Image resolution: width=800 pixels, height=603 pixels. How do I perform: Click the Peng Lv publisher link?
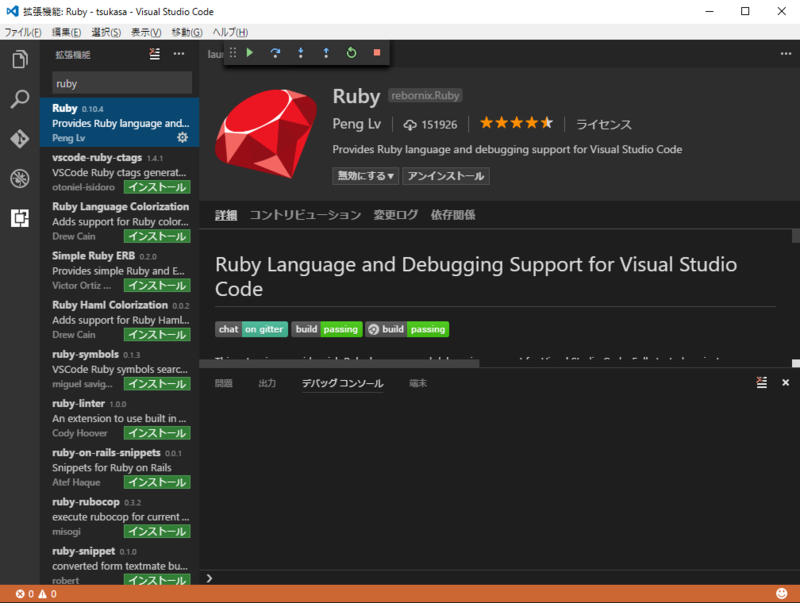(x=357, y=124)
